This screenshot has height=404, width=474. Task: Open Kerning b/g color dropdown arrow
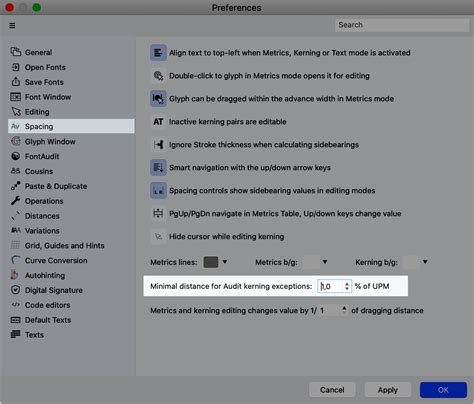pos(425,262)
